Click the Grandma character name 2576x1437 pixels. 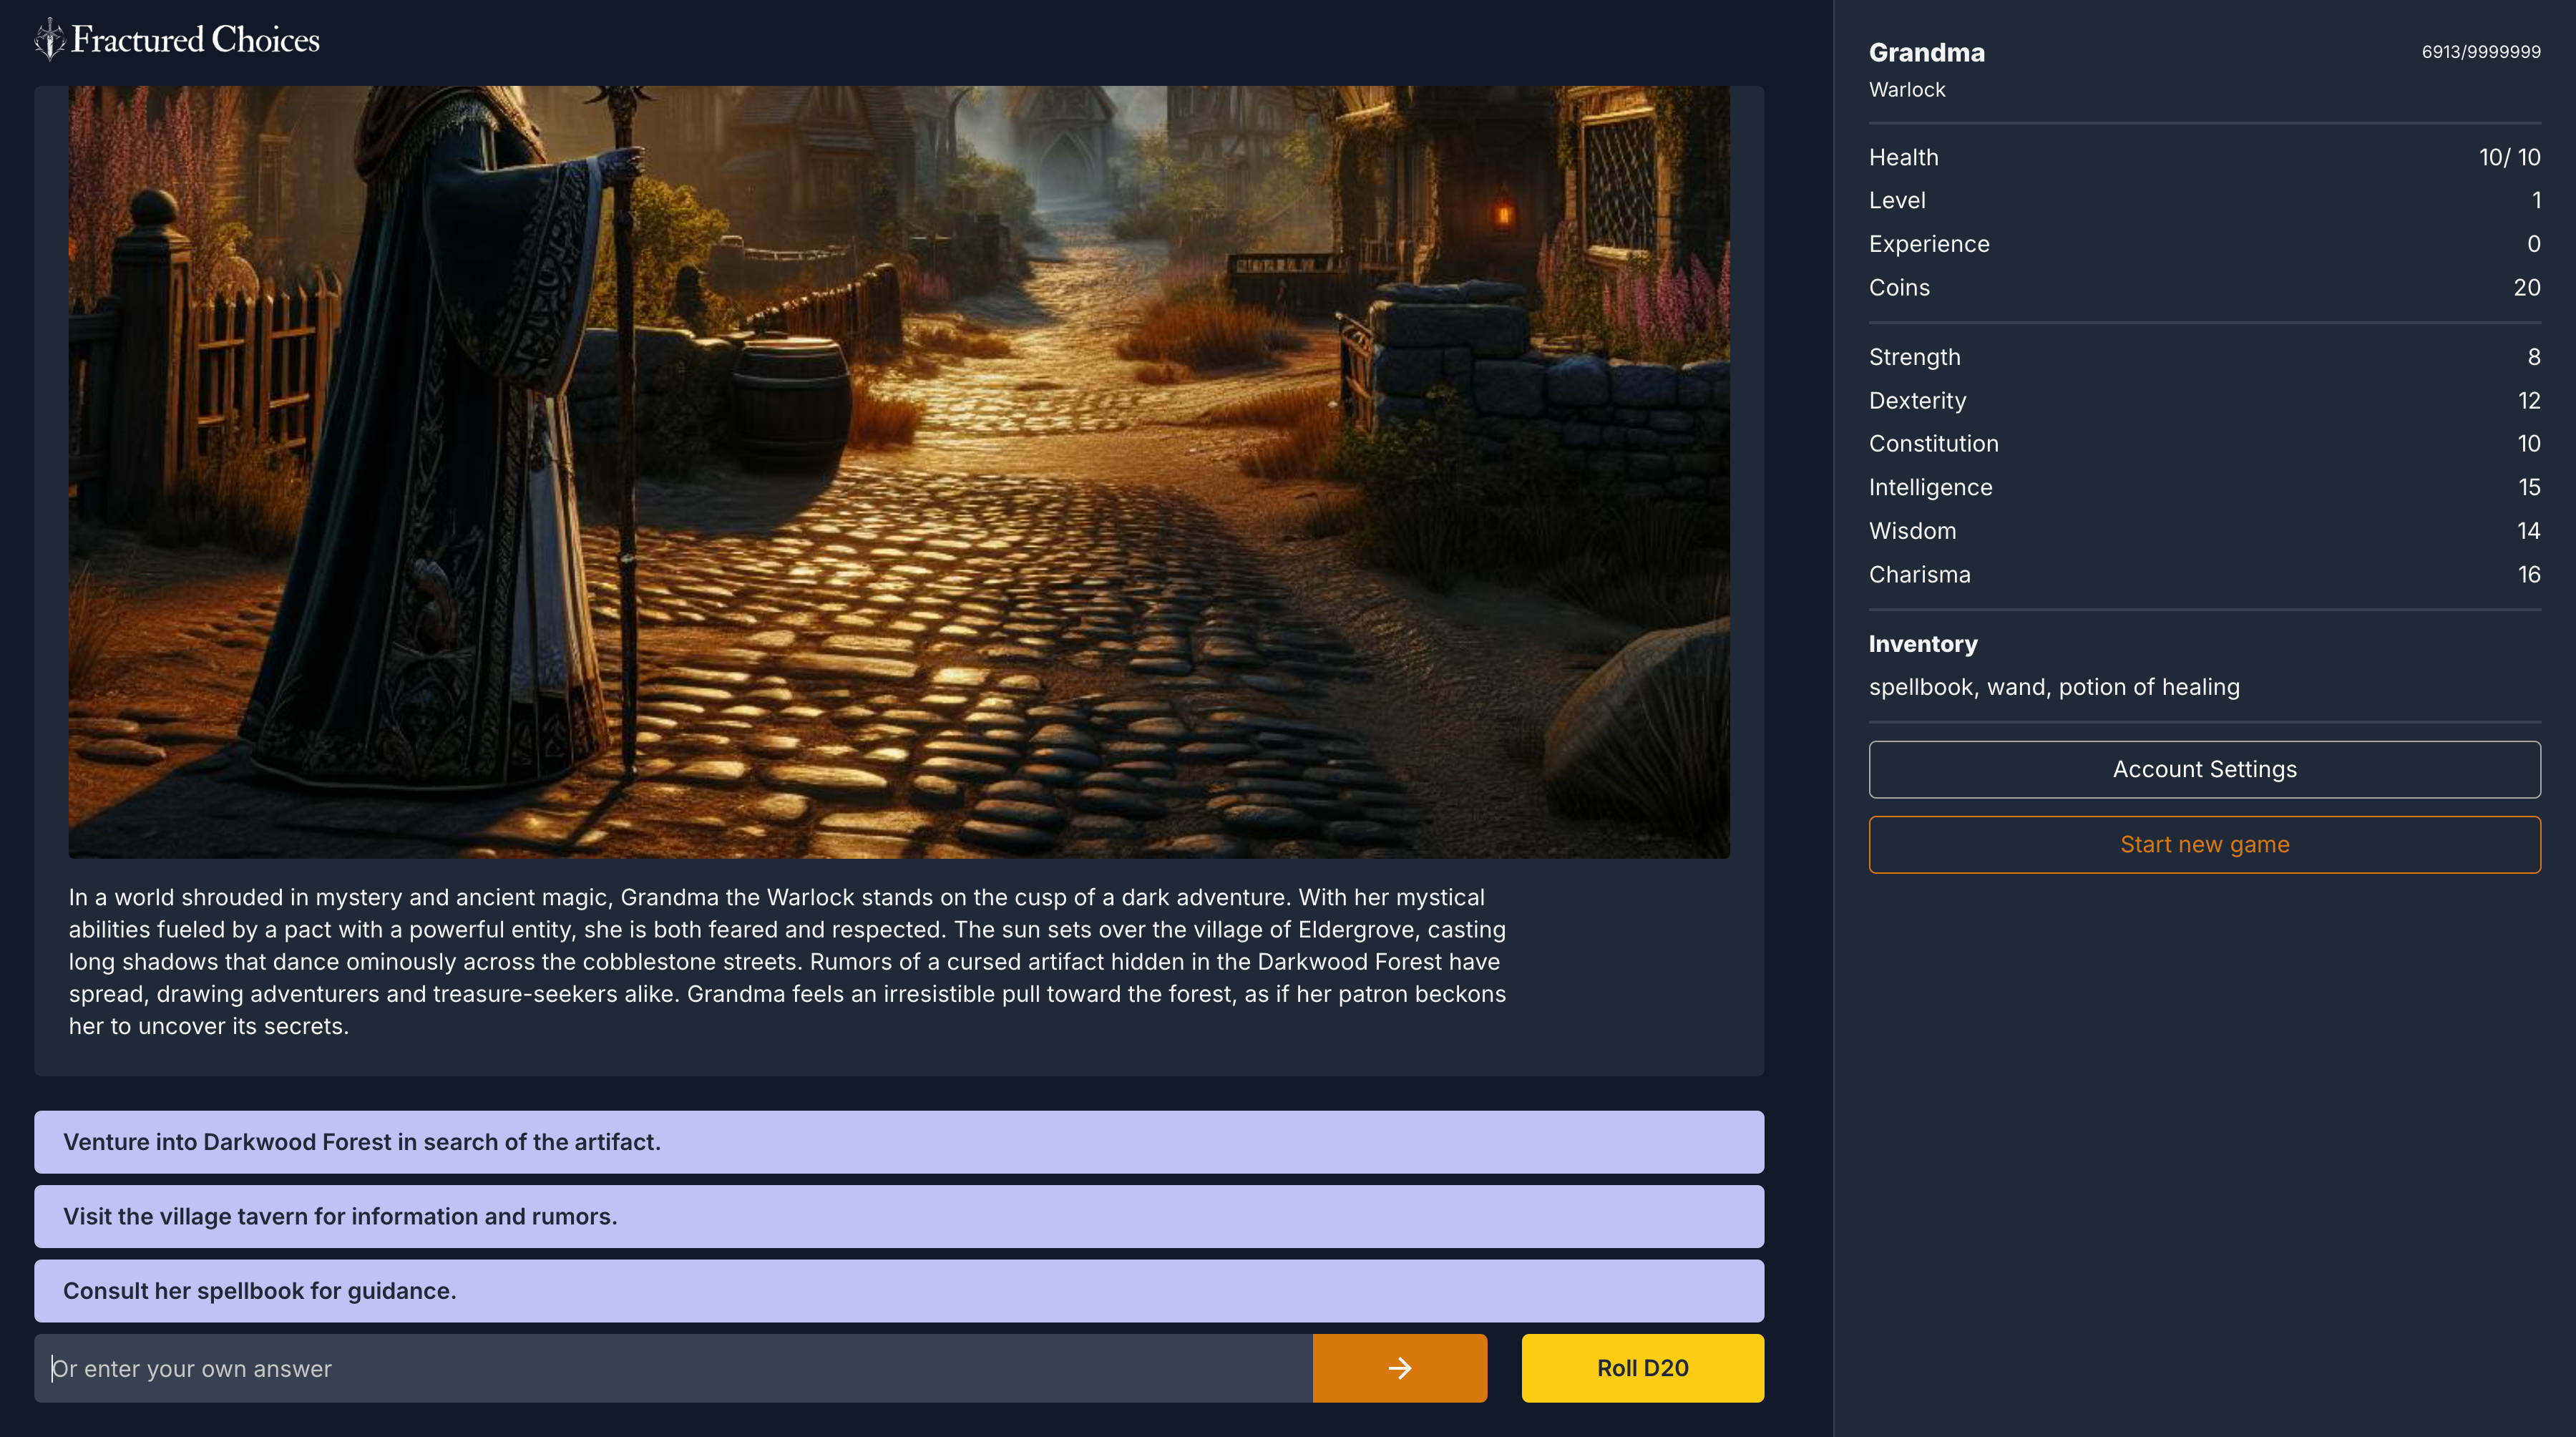(x=1926, y=52)
